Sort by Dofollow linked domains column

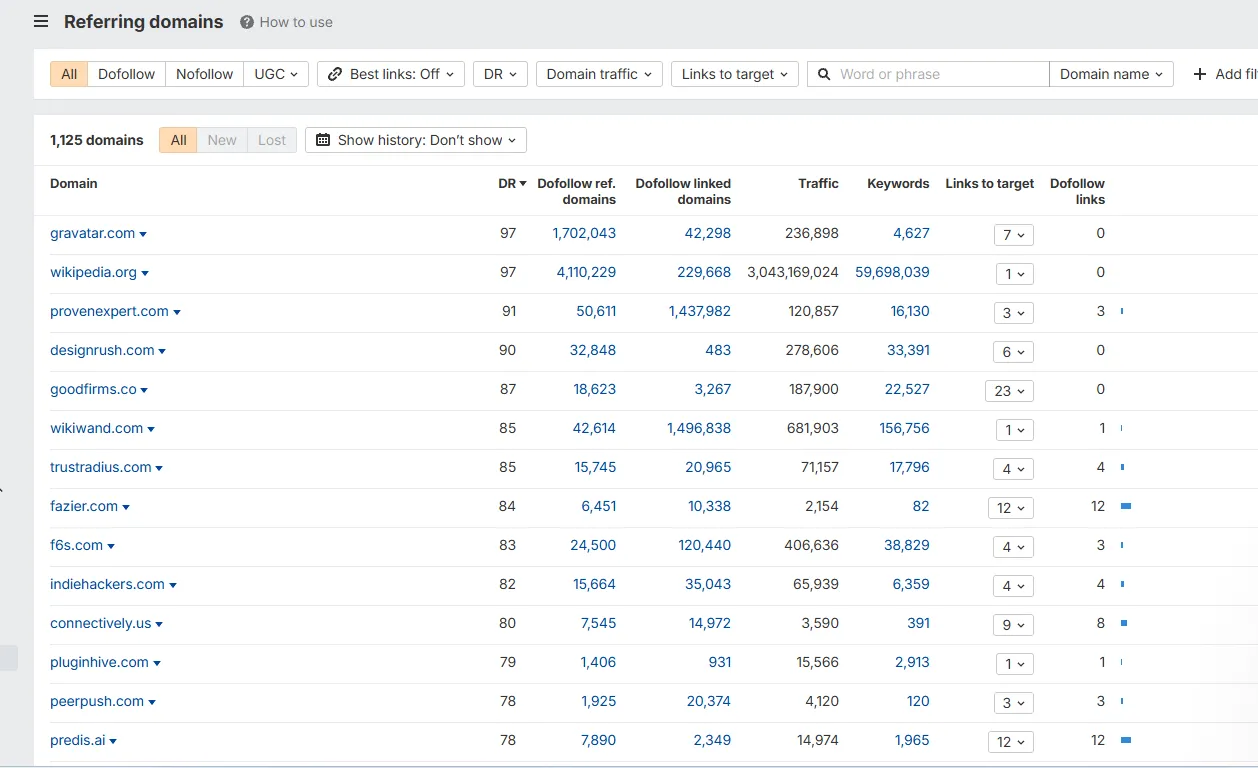click(683, 191)
